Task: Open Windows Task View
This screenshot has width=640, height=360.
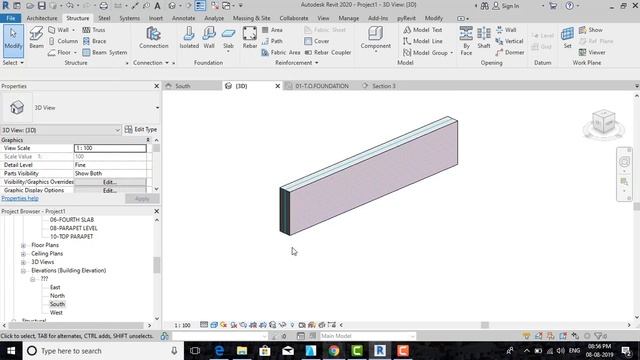Action: (x=195, y=351)
